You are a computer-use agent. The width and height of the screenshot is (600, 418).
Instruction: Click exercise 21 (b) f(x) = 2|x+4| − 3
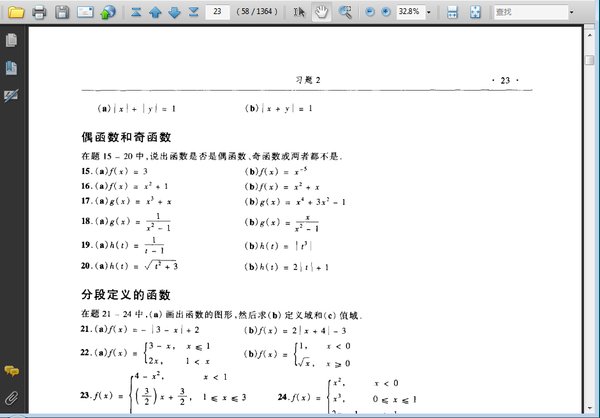point(295,331)
